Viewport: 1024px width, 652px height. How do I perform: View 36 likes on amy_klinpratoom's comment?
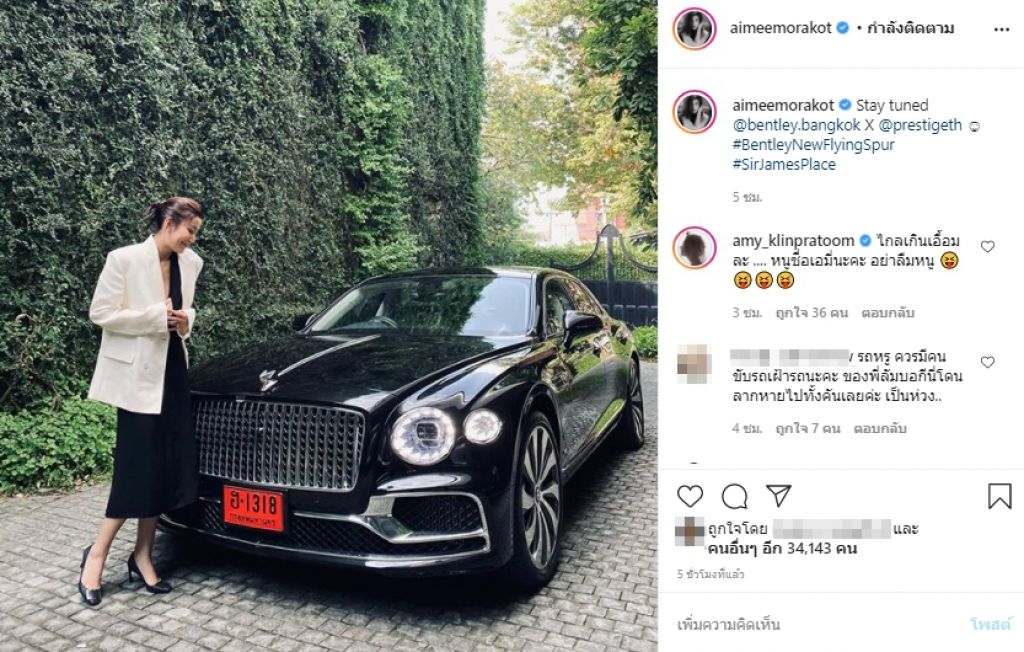click(x=811, y=313)
